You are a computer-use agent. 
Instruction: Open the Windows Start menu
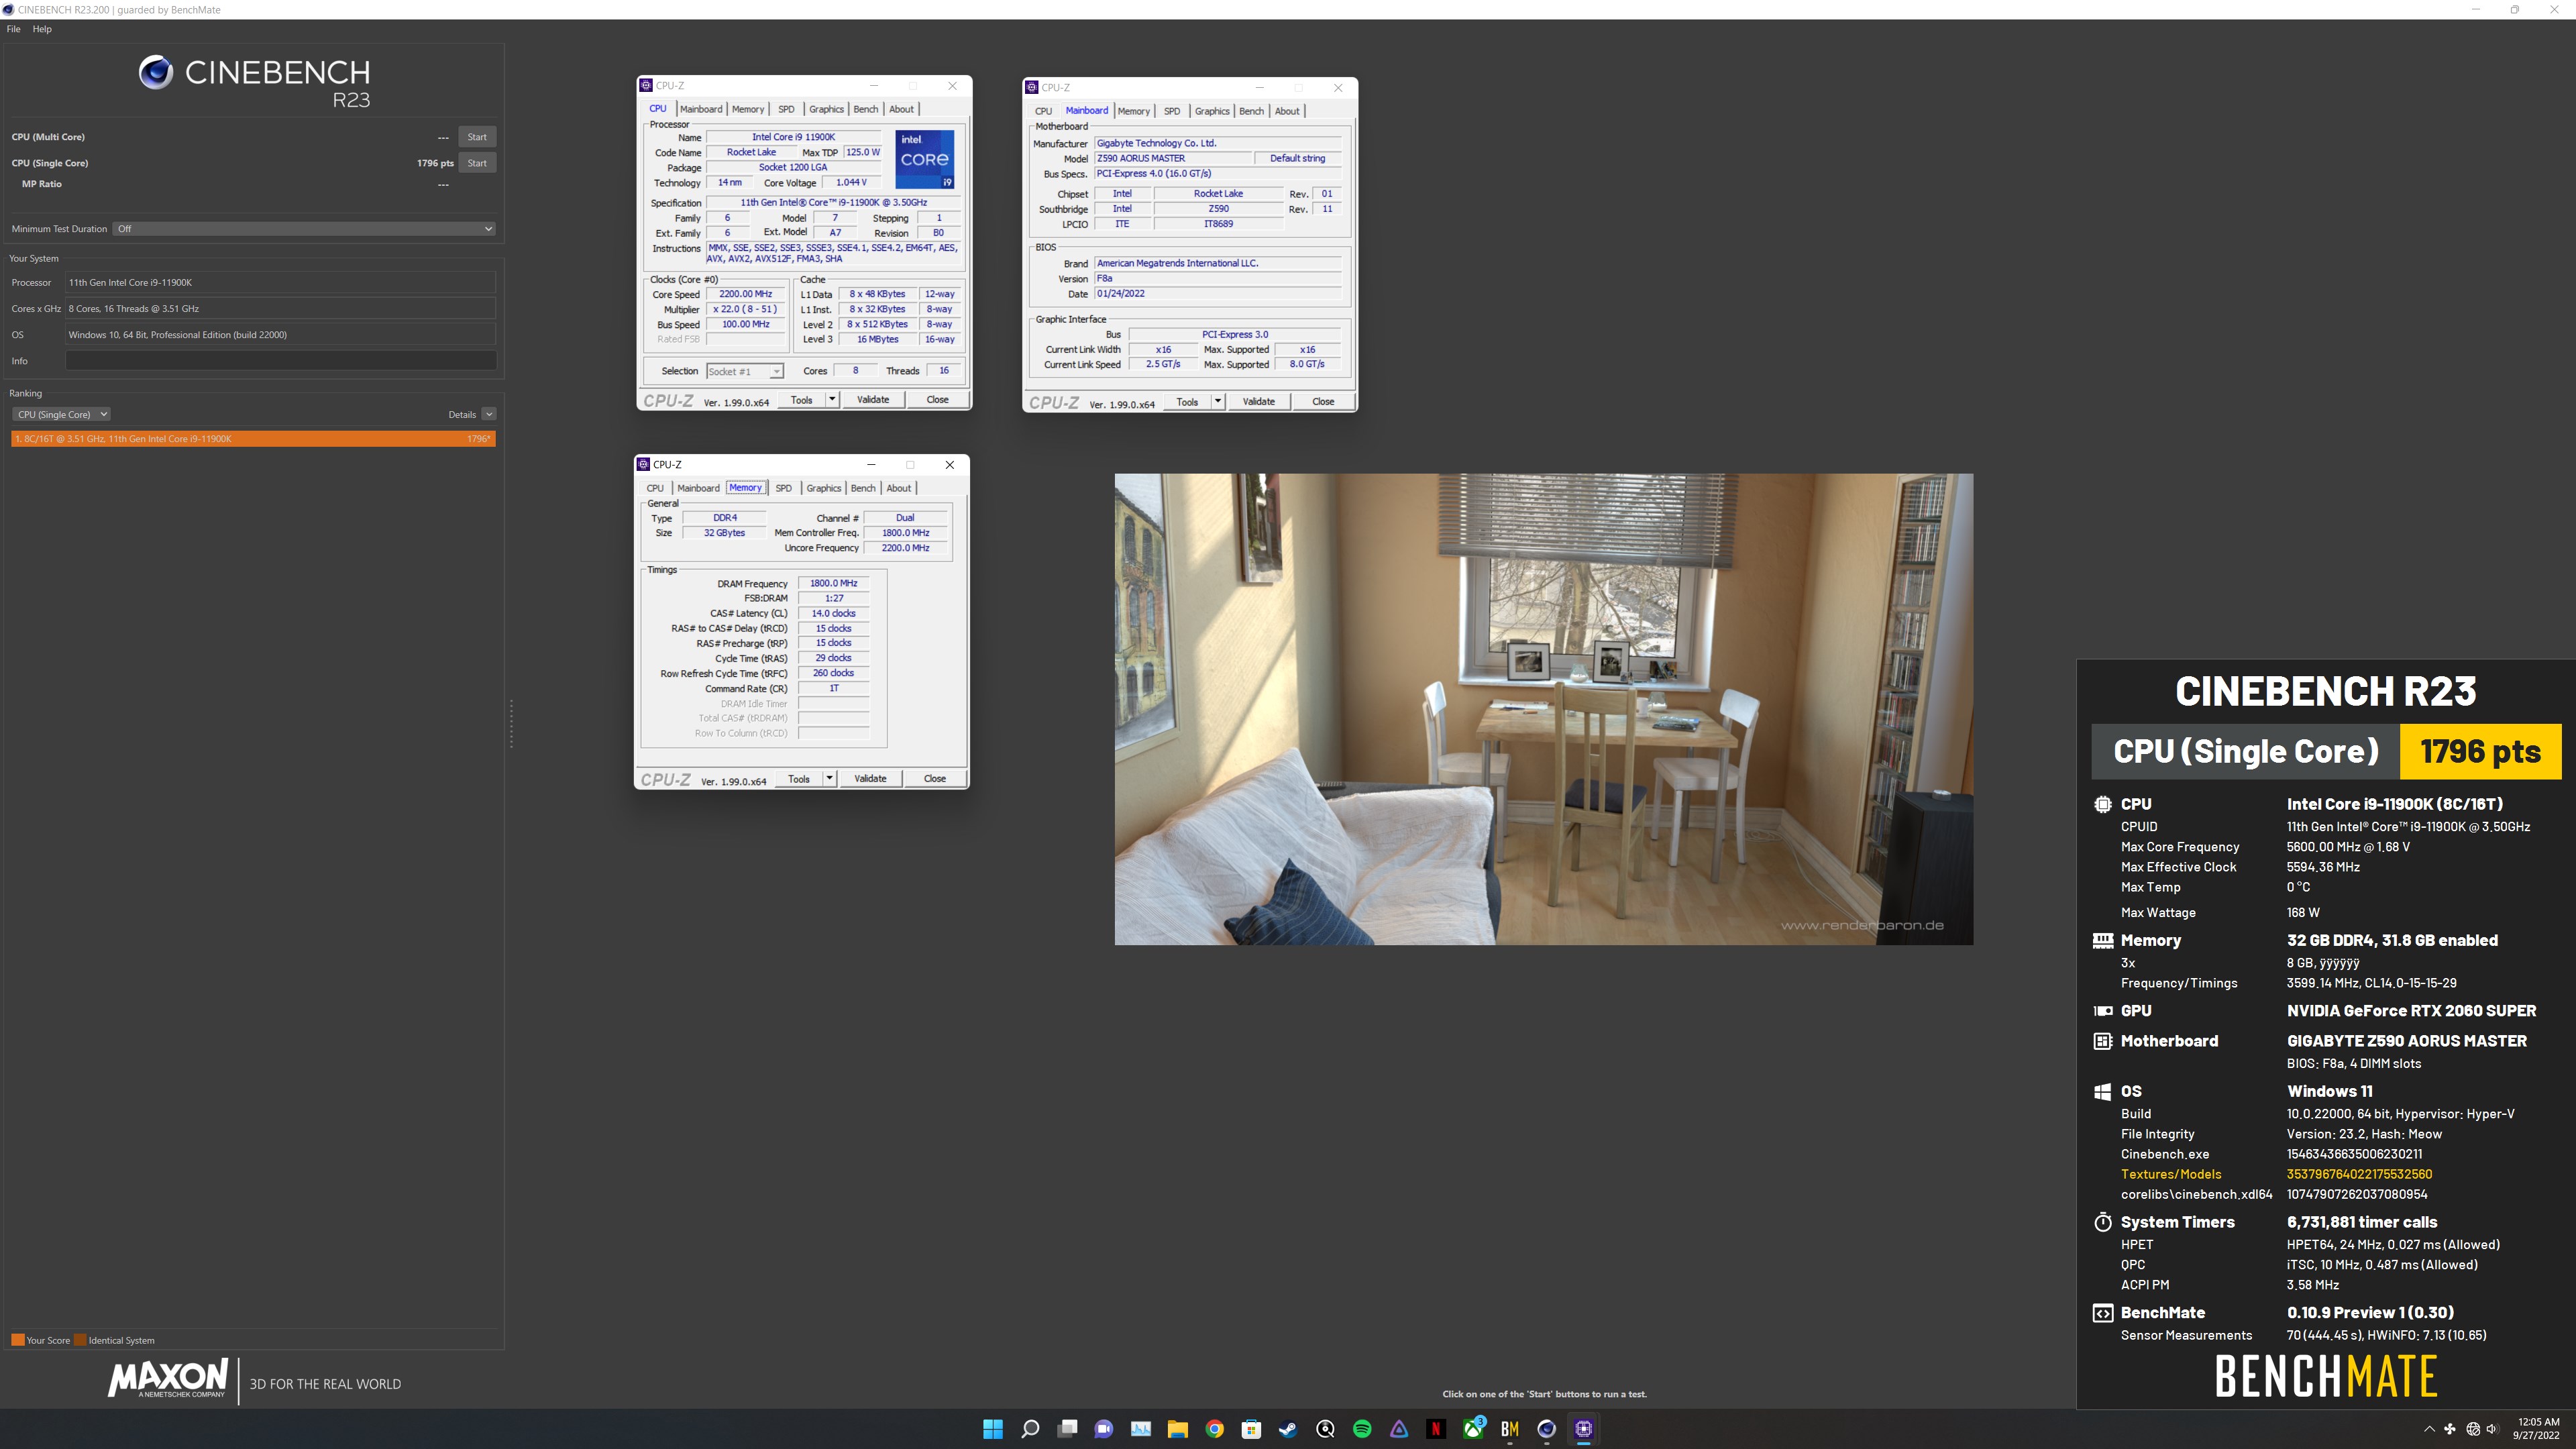[x=992, y=1429]
